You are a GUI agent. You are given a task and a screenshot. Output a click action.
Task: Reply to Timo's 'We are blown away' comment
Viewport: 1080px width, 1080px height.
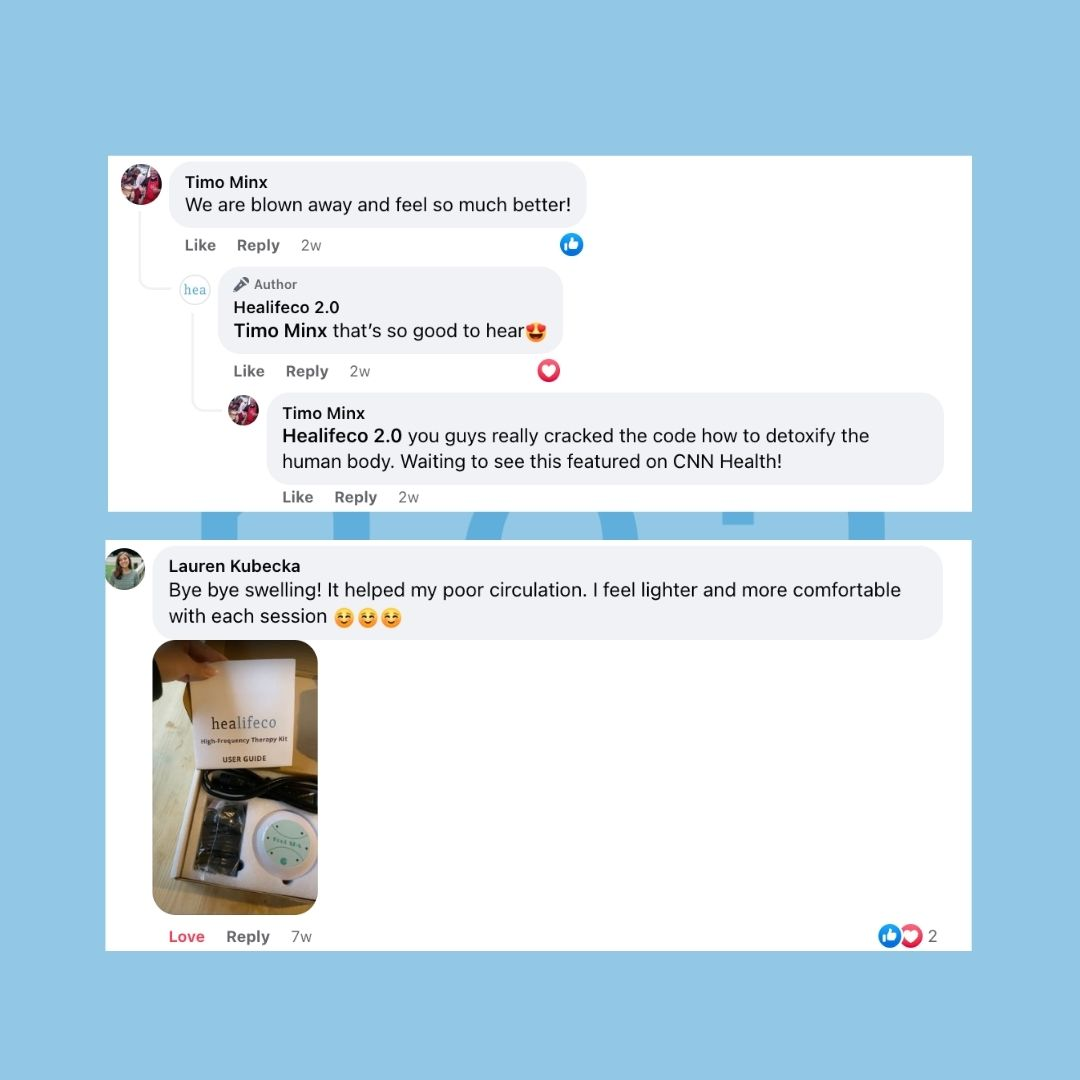tap(258, 245)
